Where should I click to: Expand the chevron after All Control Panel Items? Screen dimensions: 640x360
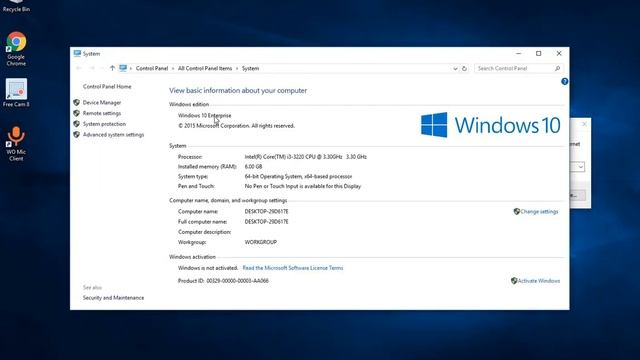(x=237, y=69)
